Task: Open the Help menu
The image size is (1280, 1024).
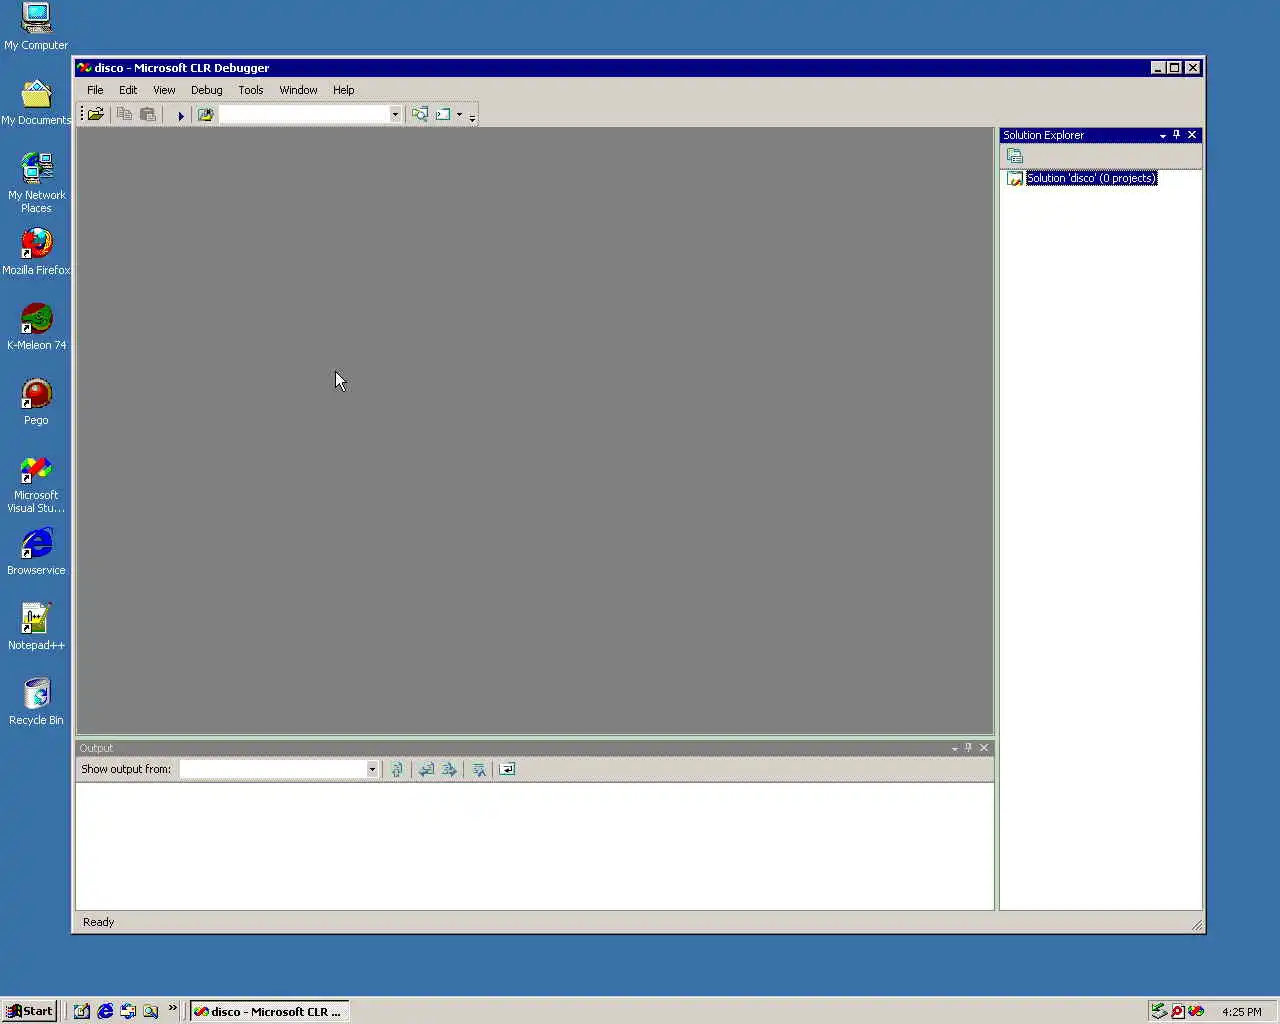Action: click(344, 90)
